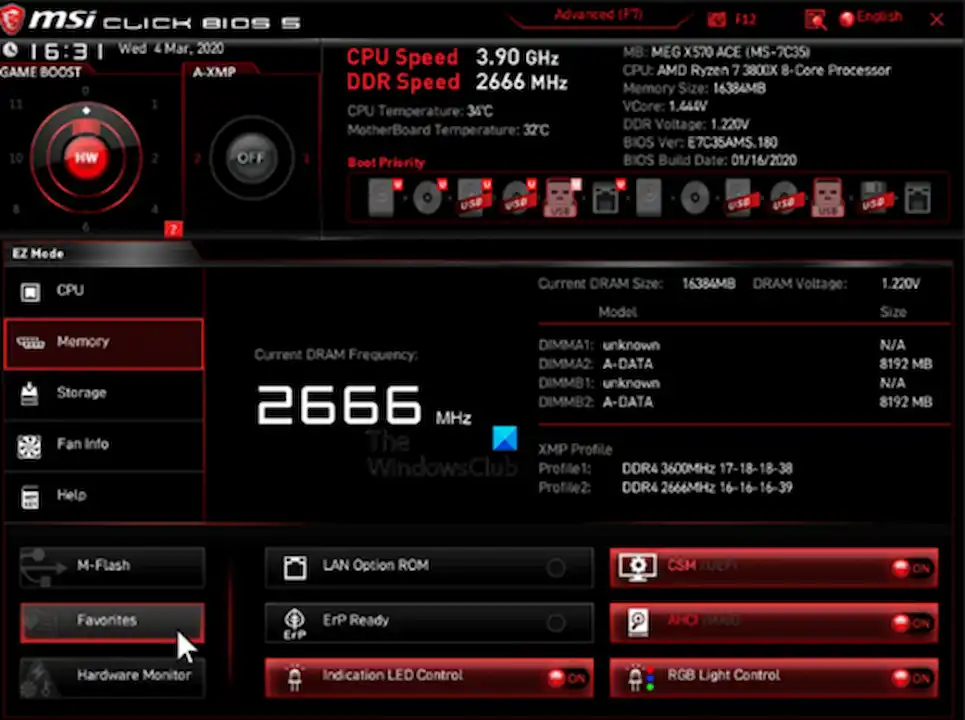Turn off RGB Light Control
This screenshot has width=965, height=720.
tap(911, 677)
